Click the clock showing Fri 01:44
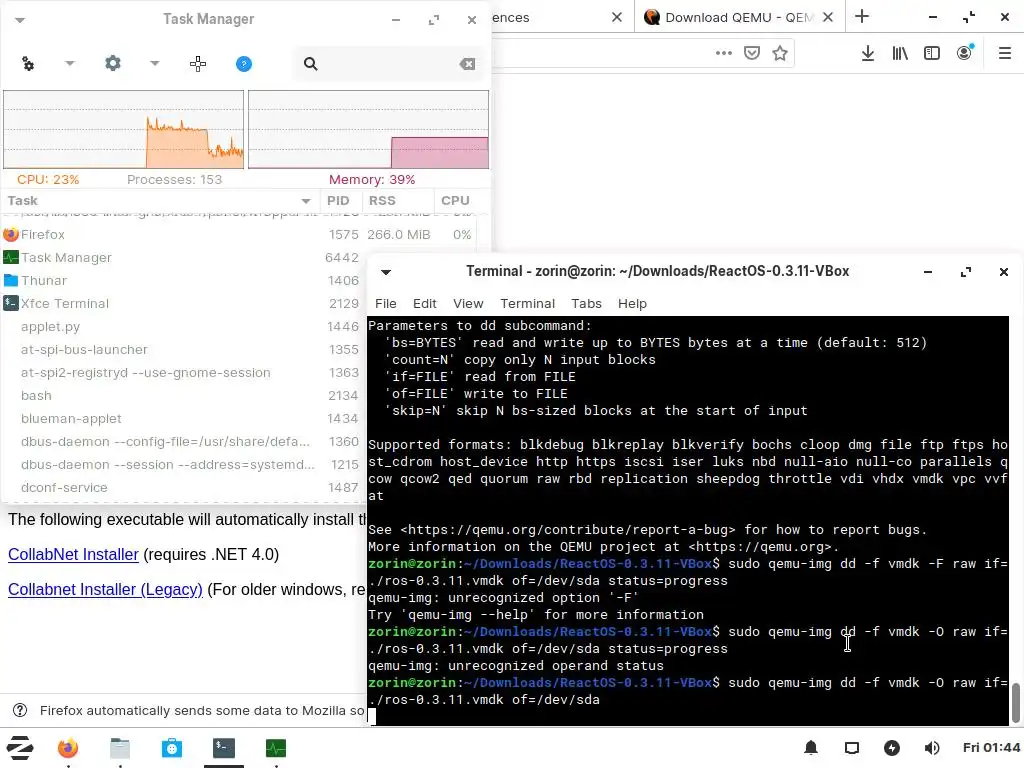Viewport: 1024px width, 768px height. (x=991, y=748)
